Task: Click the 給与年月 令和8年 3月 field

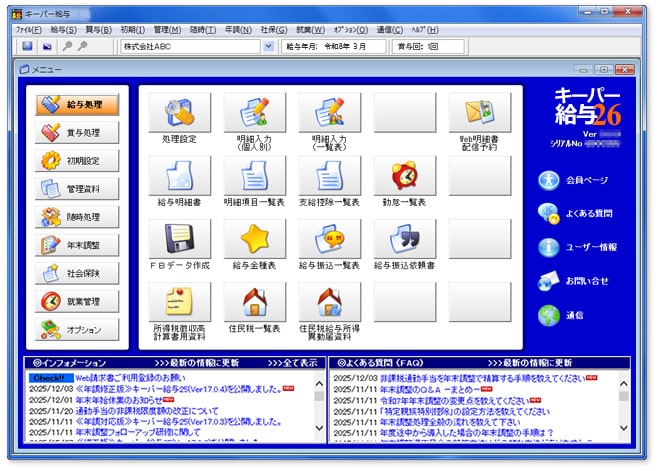Action: [x=334, y=46]
